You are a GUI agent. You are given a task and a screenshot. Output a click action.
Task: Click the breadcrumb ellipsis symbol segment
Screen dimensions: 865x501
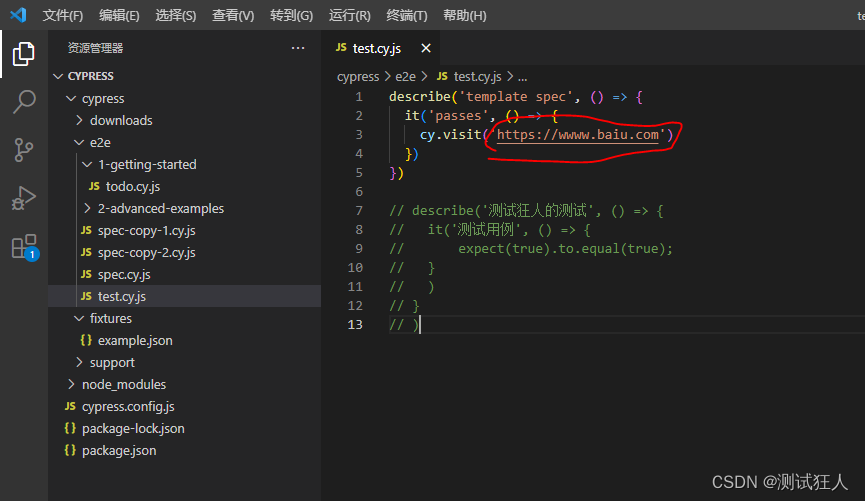pos(522,77)
